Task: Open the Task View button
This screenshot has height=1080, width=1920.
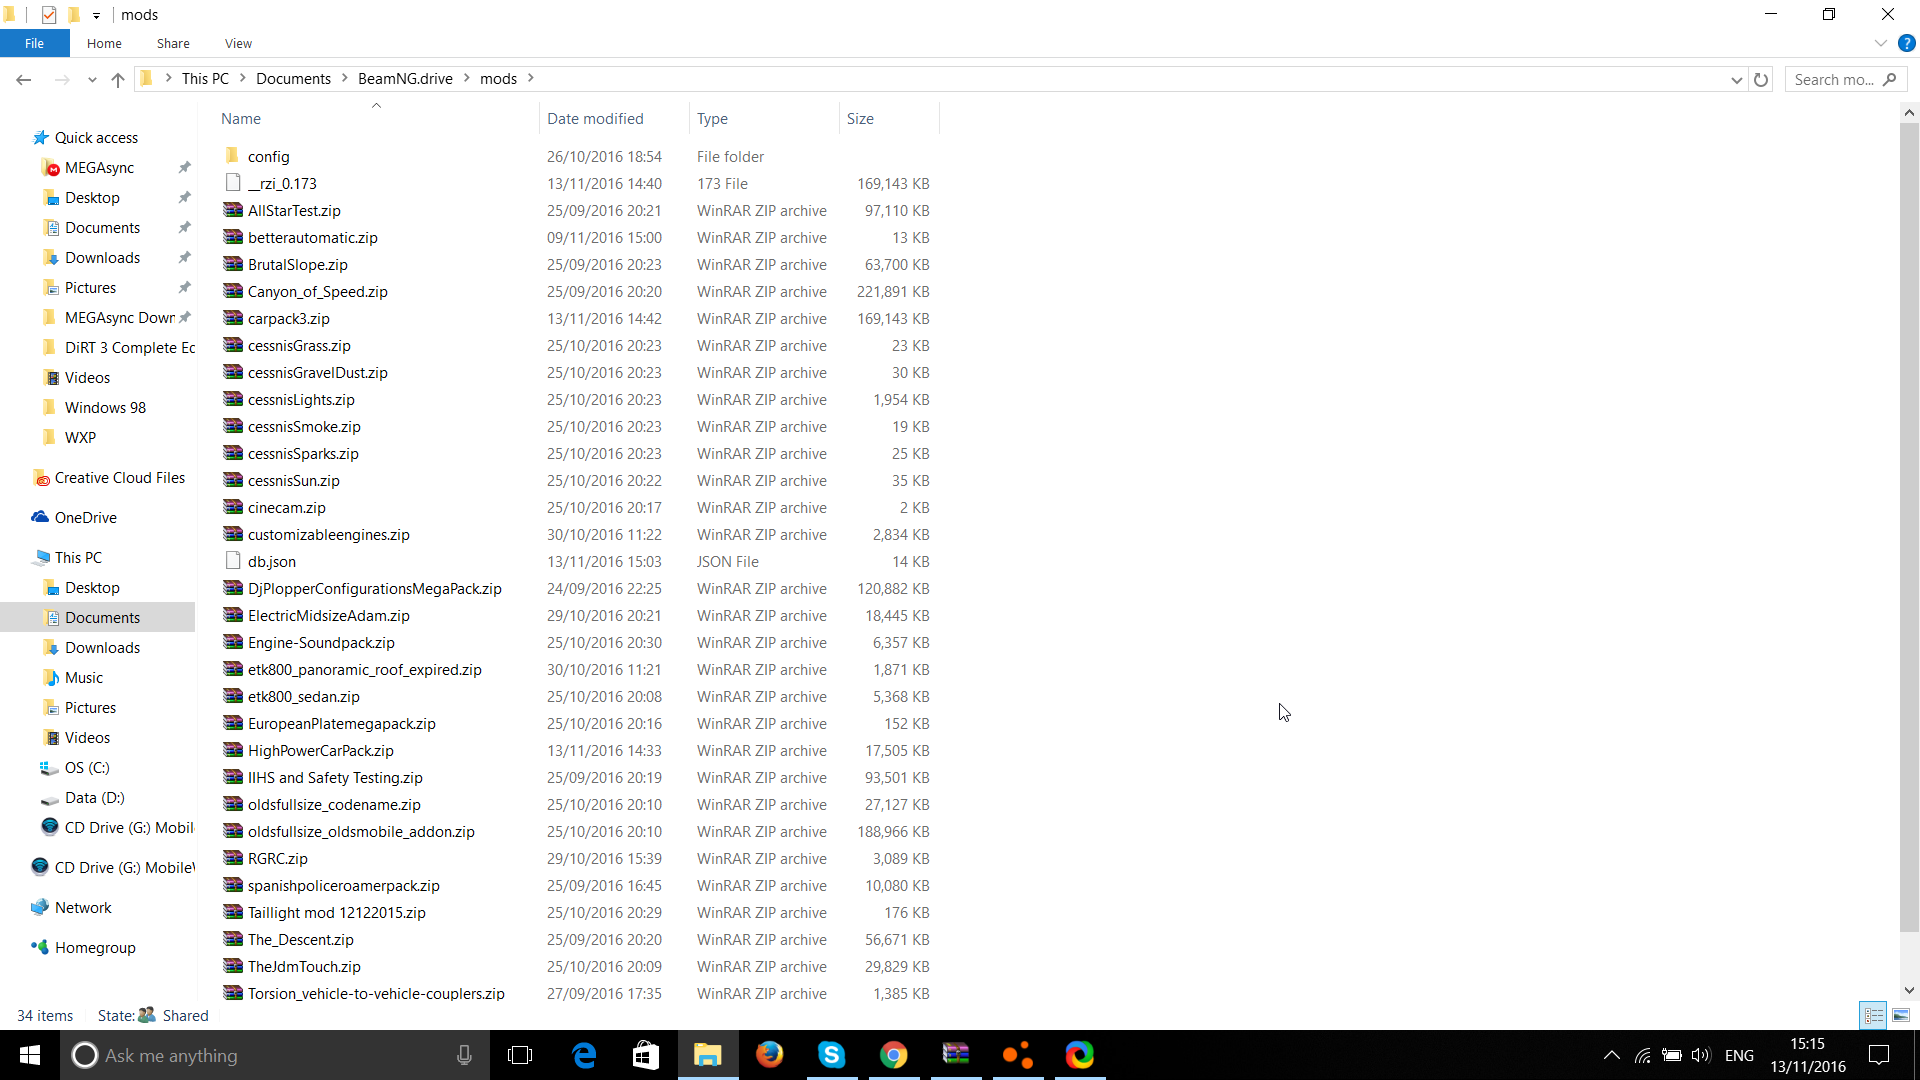Action: (520, 1055)
